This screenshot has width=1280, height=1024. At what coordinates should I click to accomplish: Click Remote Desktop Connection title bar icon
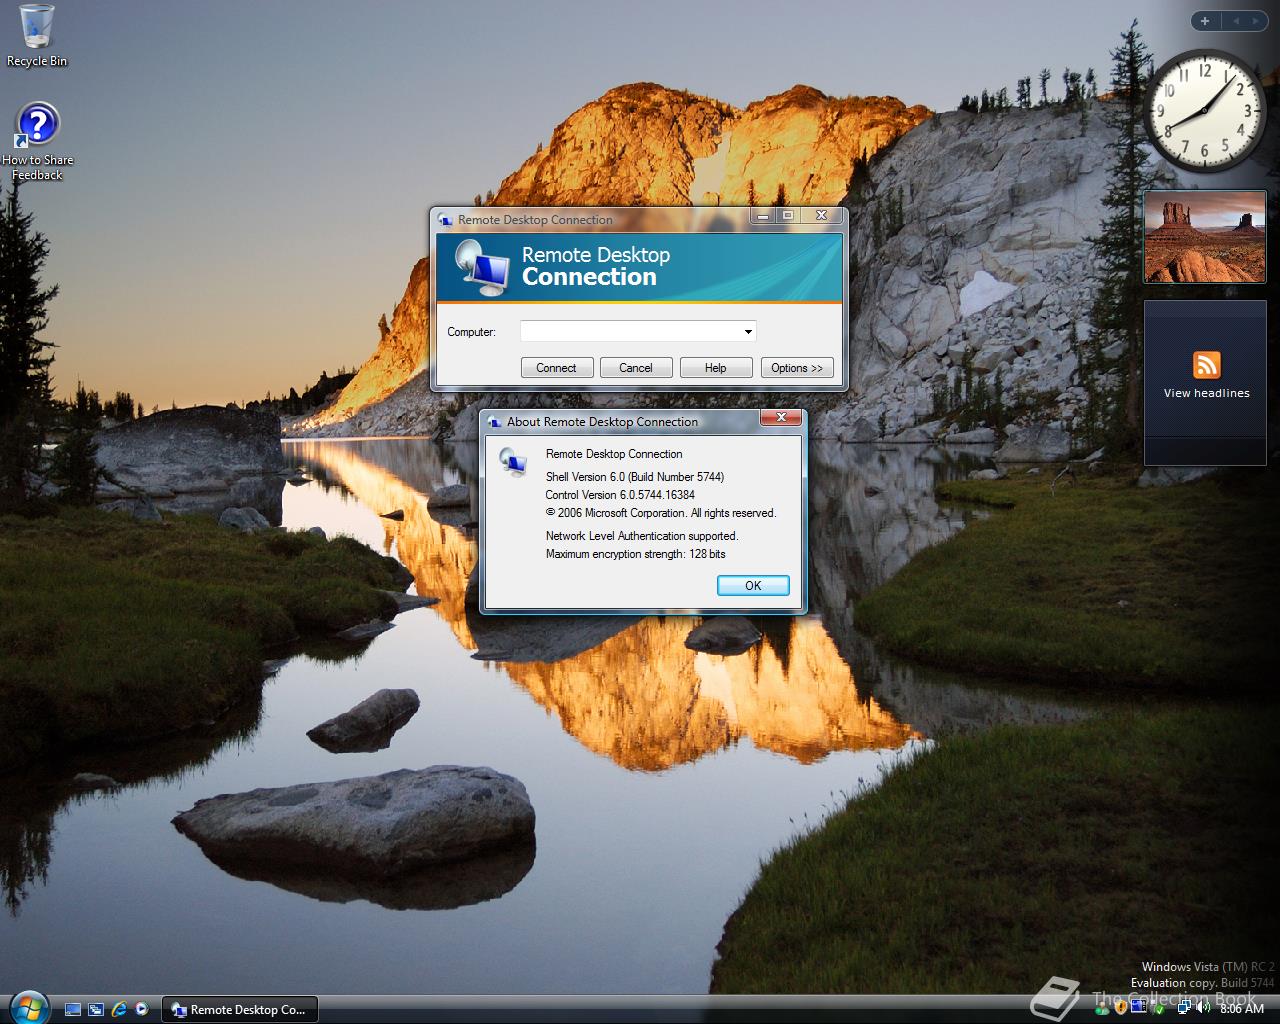[446, 220]
